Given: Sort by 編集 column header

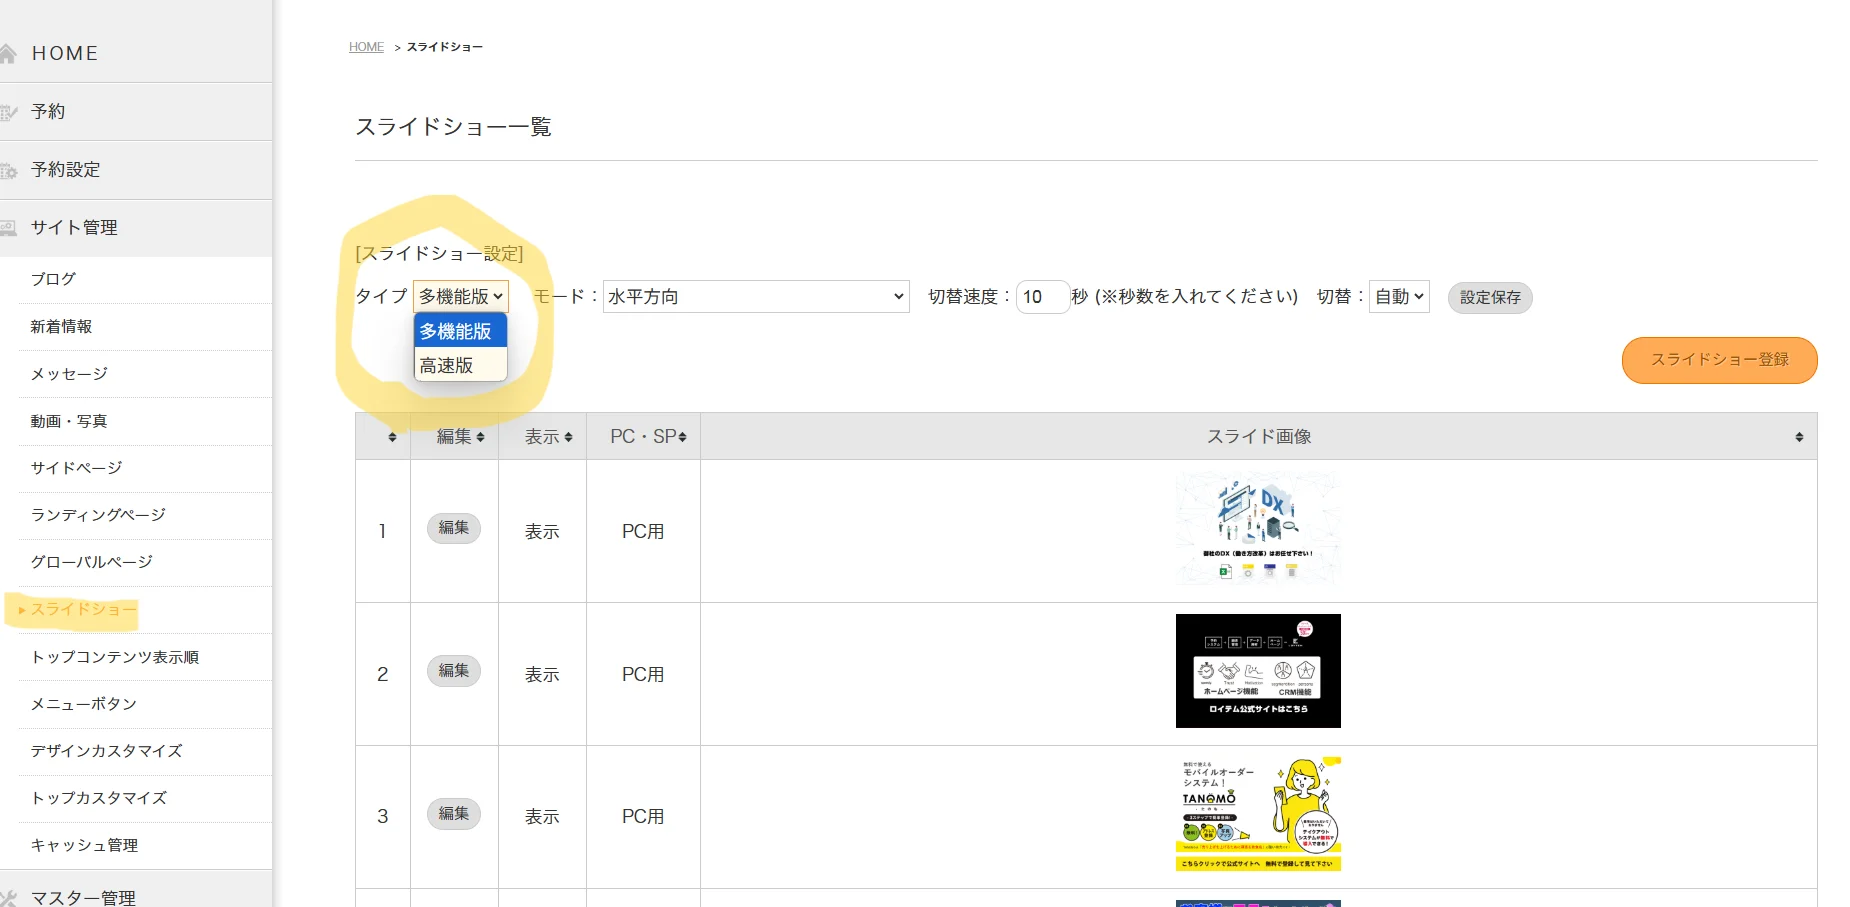Looking at the screenshot, I should (x=455, y=436).
